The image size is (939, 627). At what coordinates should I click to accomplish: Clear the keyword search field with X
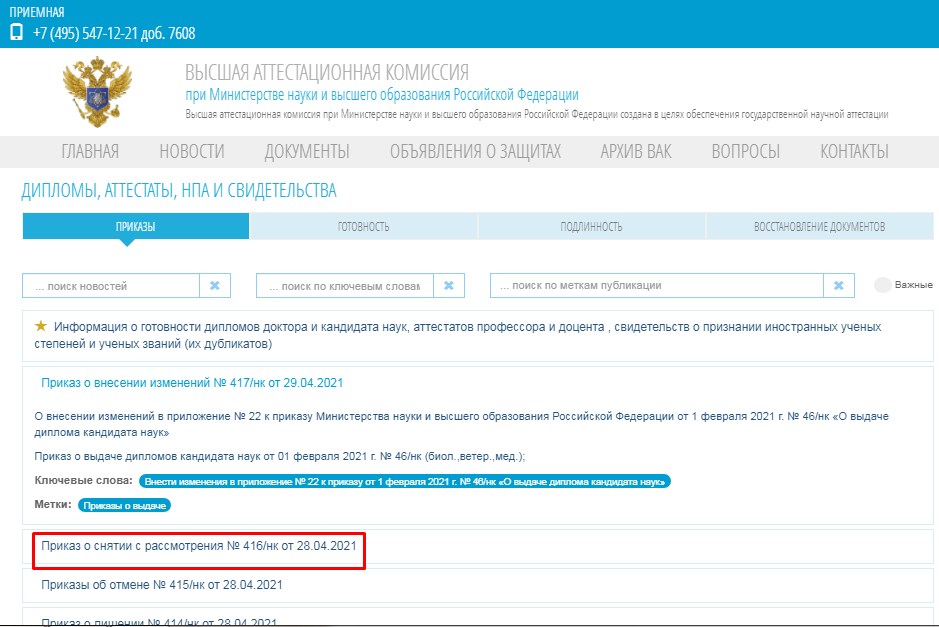[448, 286]
